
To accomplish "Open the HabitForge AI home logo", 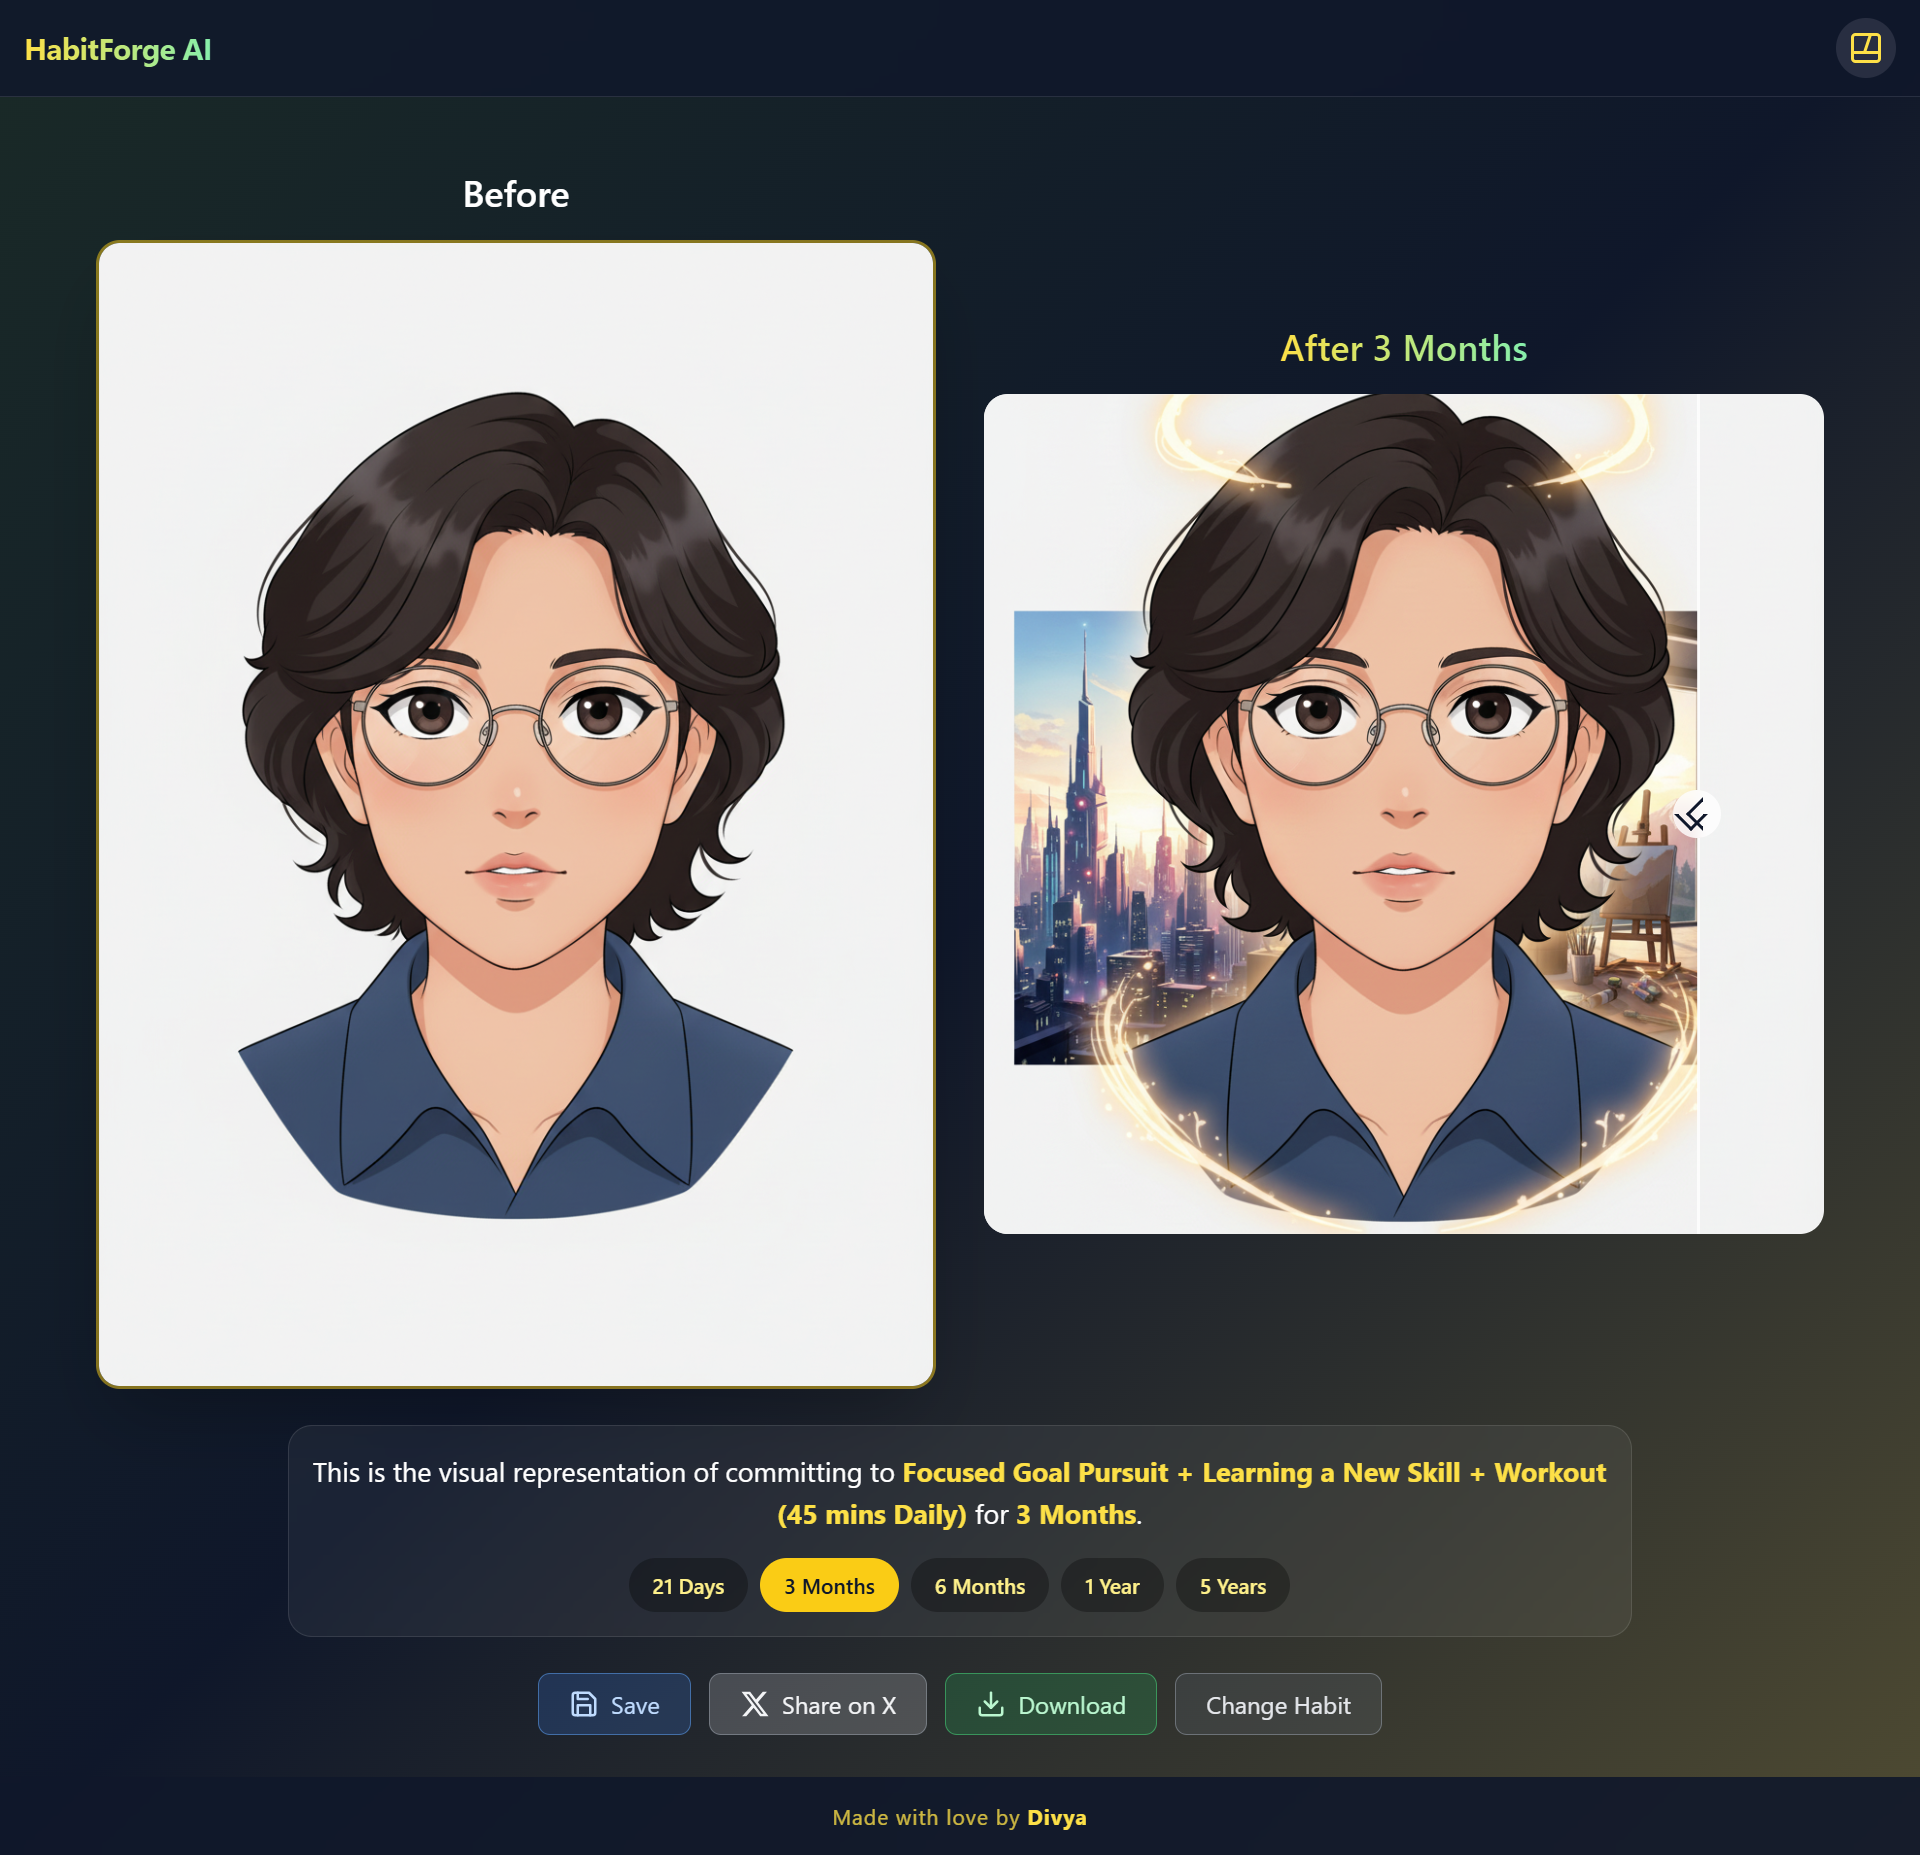I will point(118,49).
